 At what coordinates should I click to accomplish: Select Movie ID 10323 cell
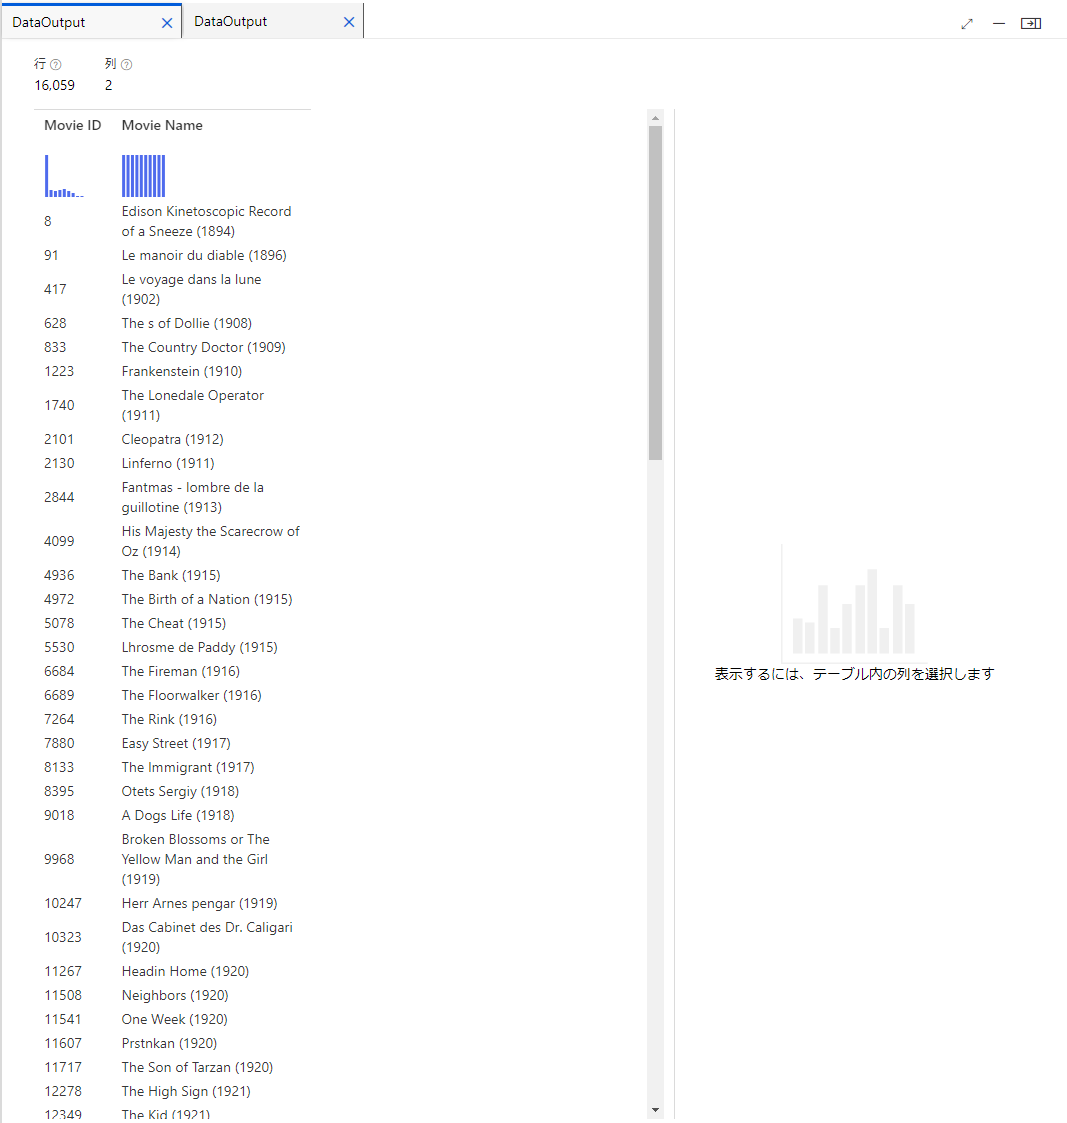pos(63,938)
